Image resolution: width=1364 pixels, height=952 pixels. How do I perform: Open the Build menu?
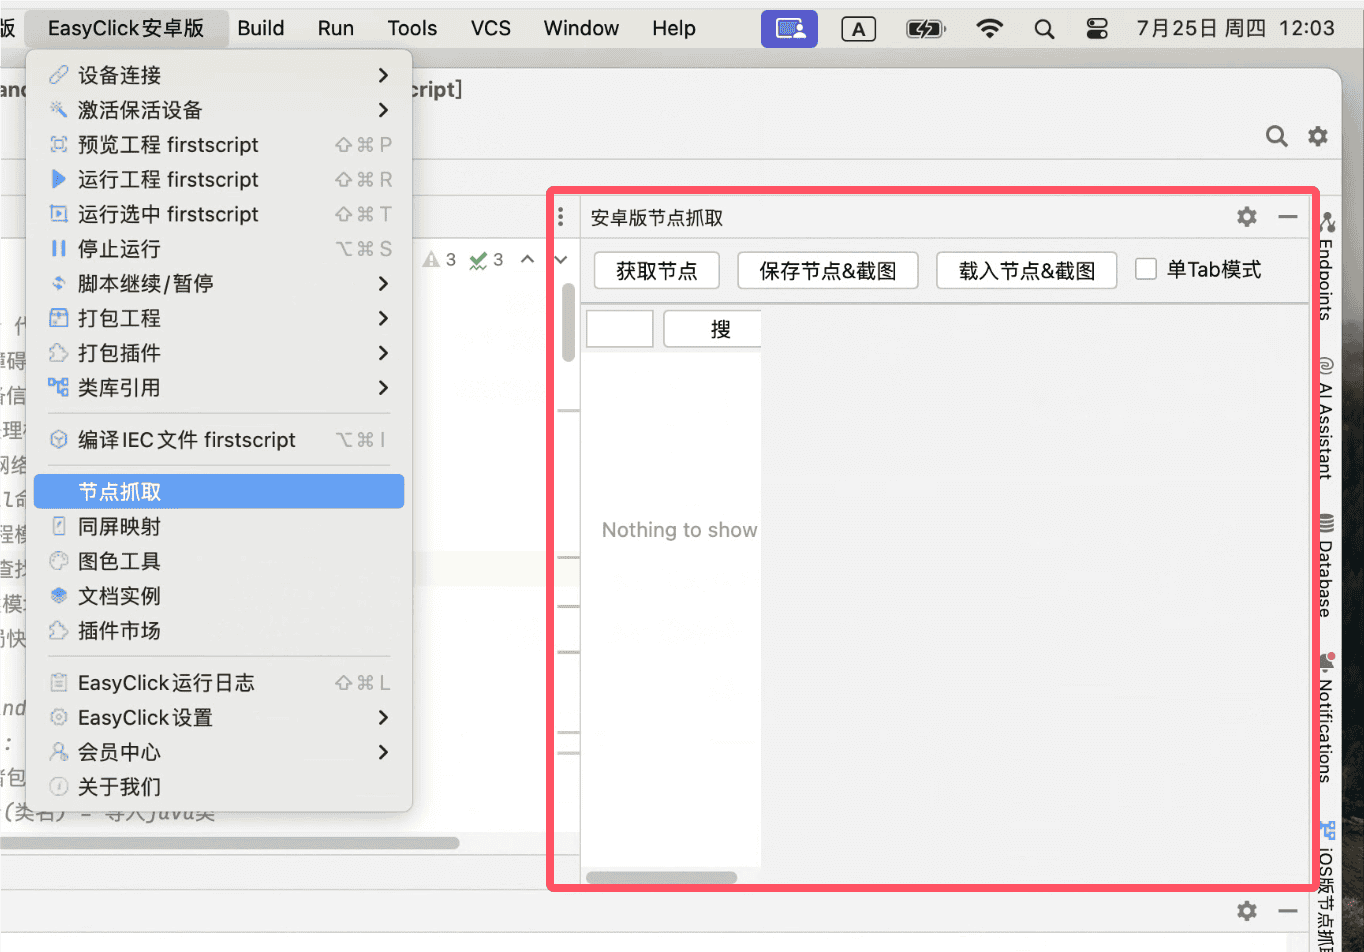[x=261, y=29]
